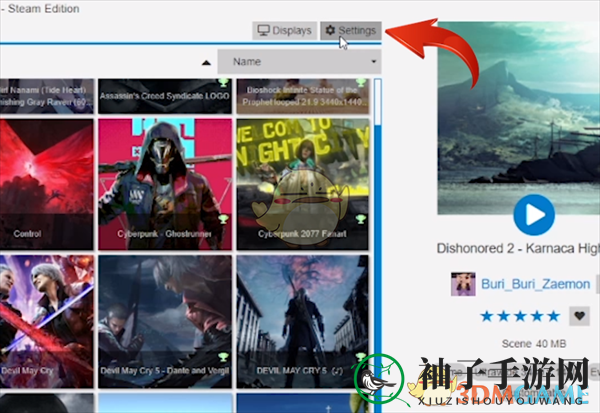Click trophy icon on Cyberpunk - Ghostrunner
The width and height of the screenshot is (600, 413).
click(223, 219)
